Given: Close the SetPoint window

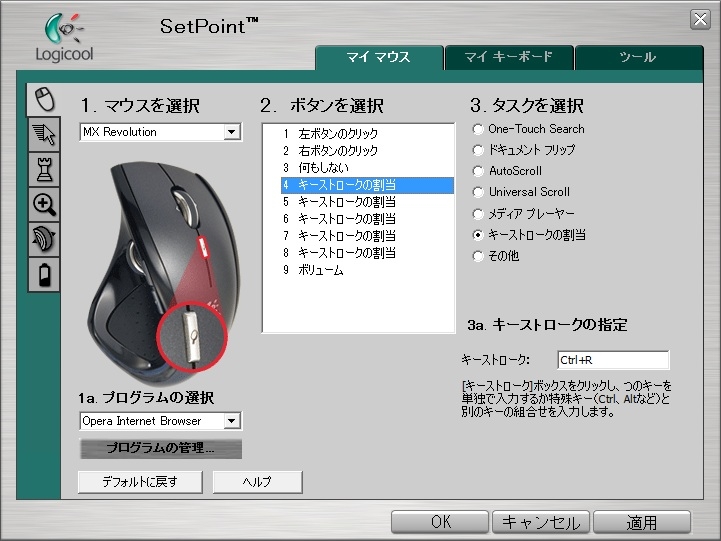Looking at the screenshot, I should [x=700, y=19].
